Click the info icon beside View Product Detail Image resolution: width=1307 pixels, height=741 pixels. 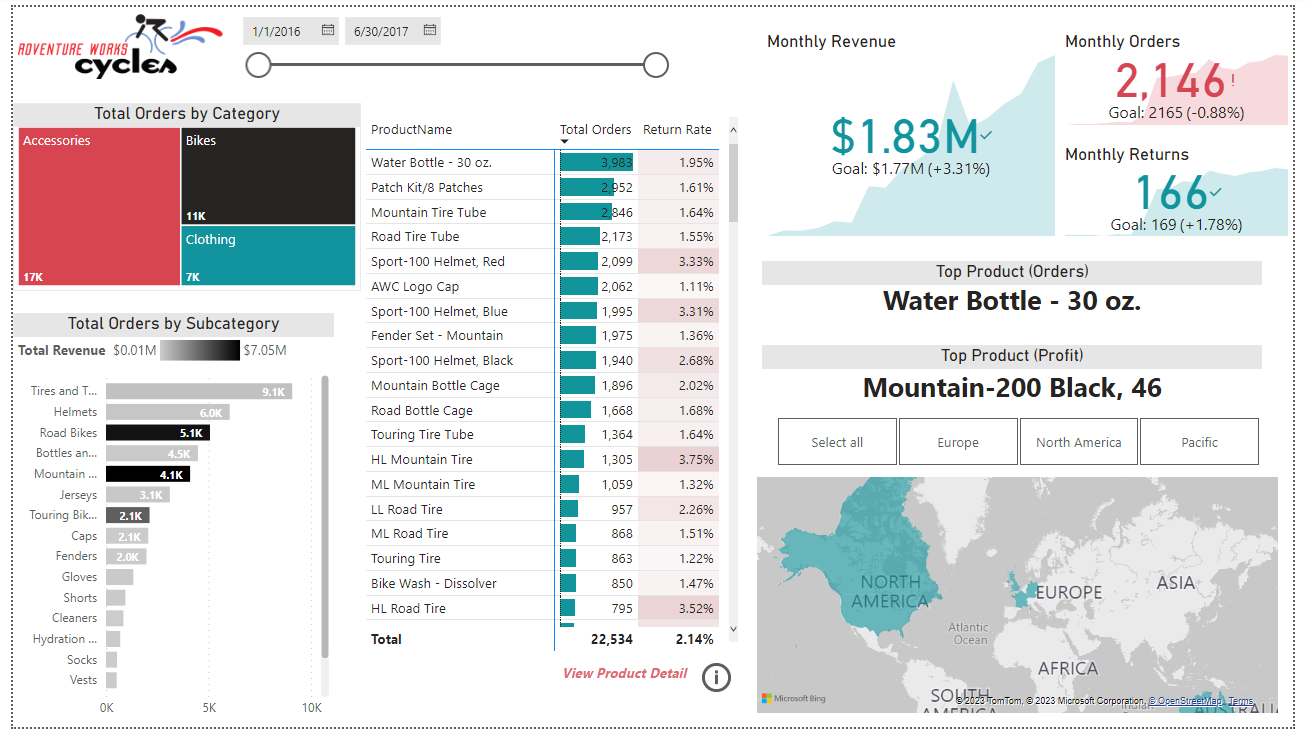pyautogui.click(x=716, y=677)
